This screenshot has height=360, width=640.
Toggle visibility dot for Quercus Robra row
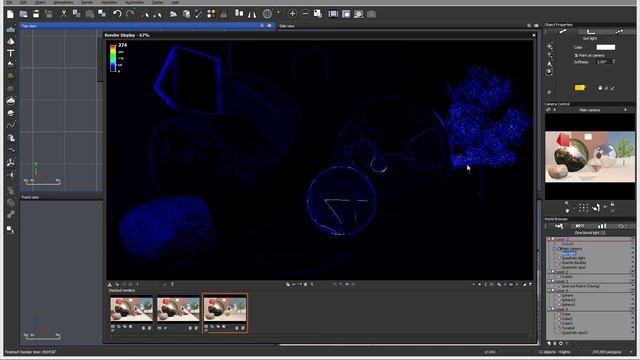tap(633, 286)
